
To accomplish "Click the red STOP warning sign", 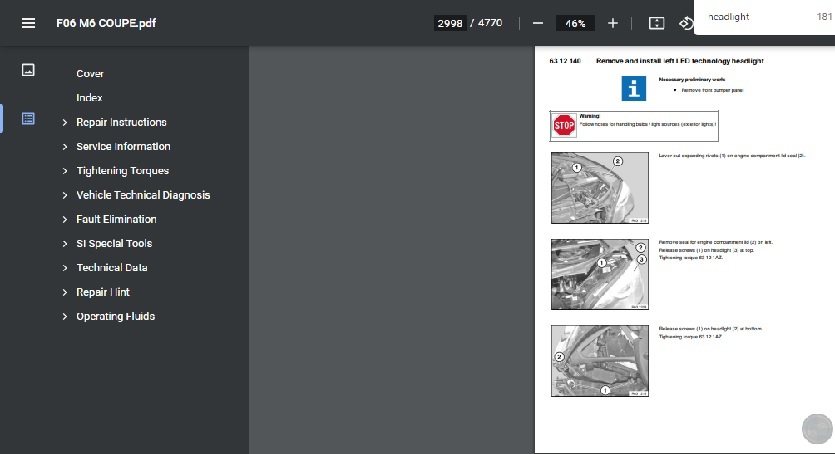I will 564,126.
